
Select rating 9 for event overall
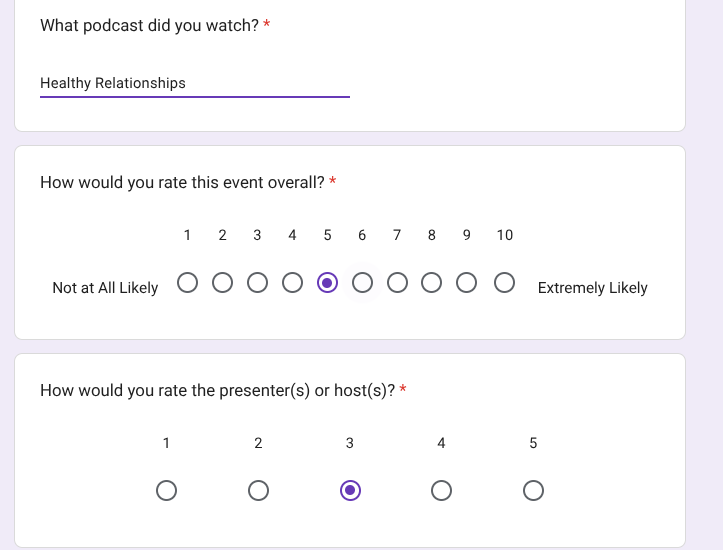pyautogui.click(x=466, y=283)
